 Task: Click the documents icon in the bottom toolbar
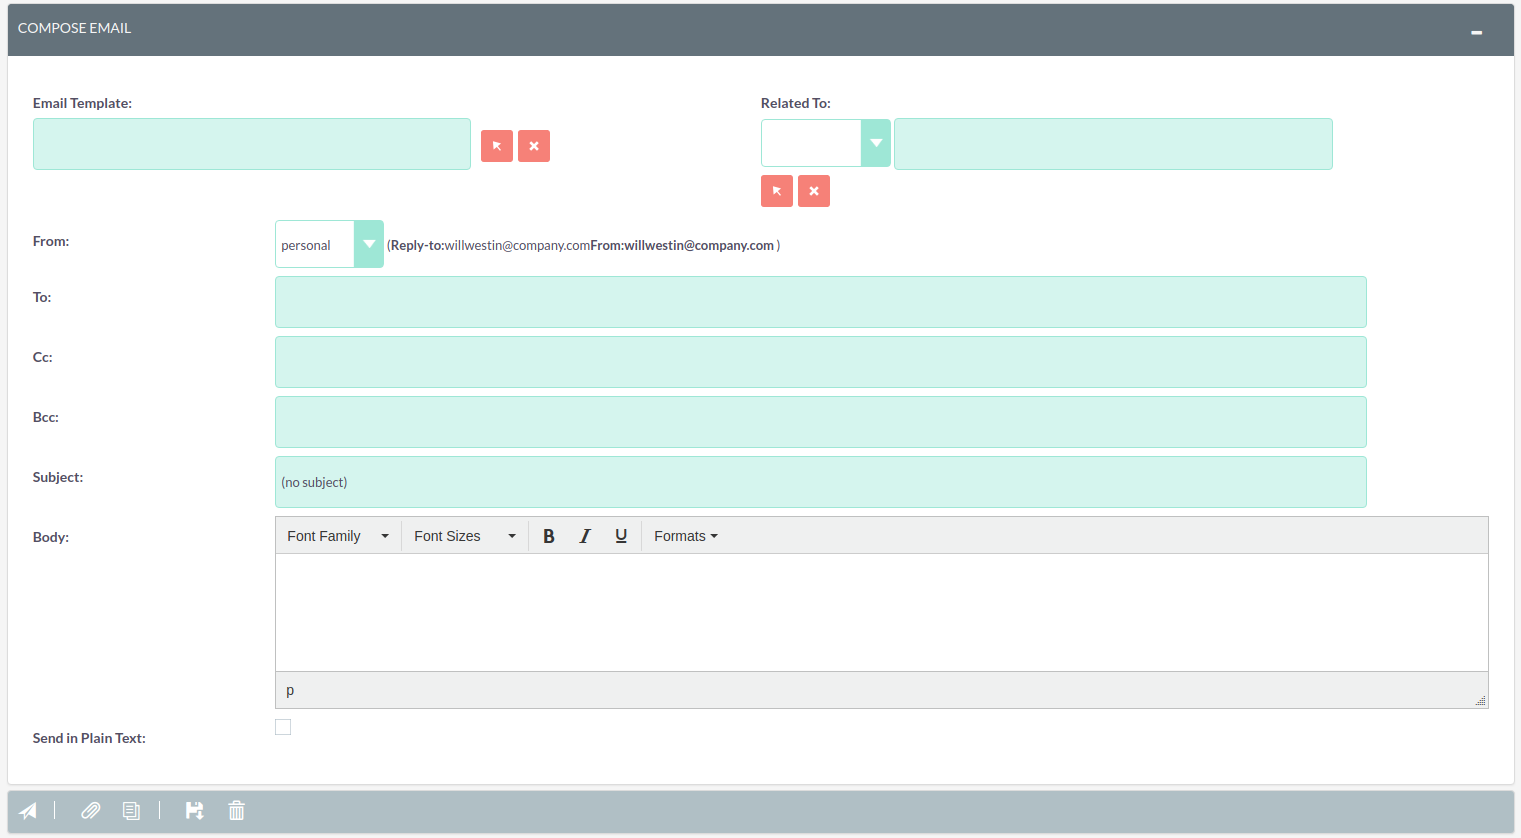tap(131, 810)
